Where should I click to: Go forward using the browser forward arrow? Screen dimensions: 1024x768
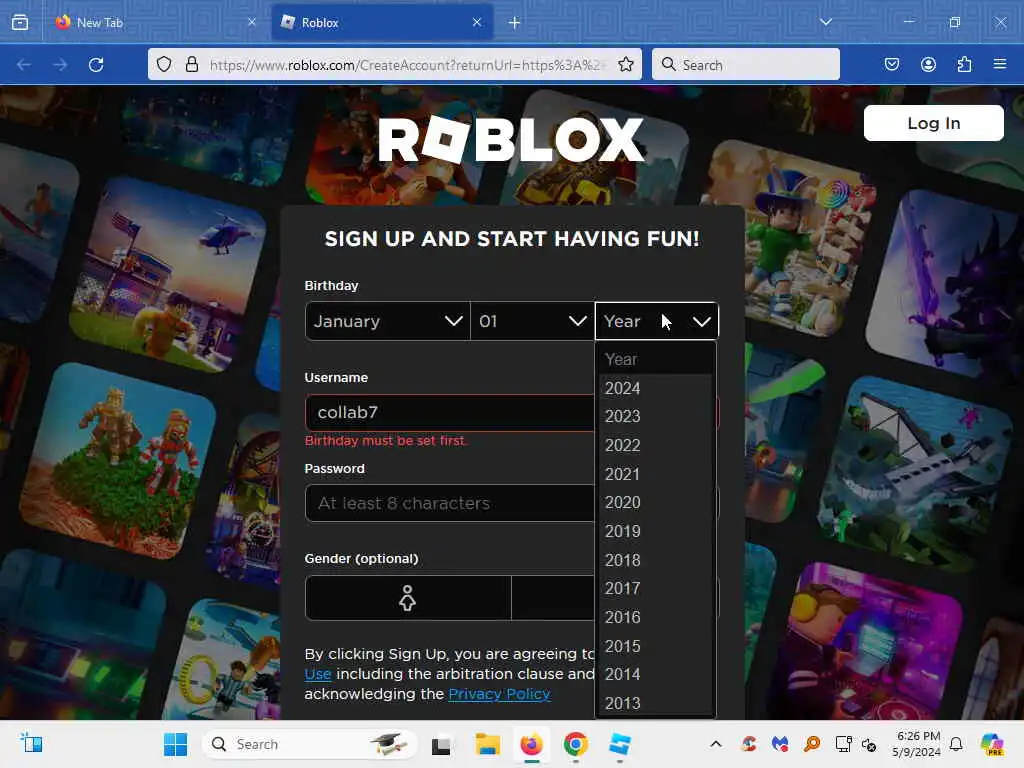click(60, 65)
